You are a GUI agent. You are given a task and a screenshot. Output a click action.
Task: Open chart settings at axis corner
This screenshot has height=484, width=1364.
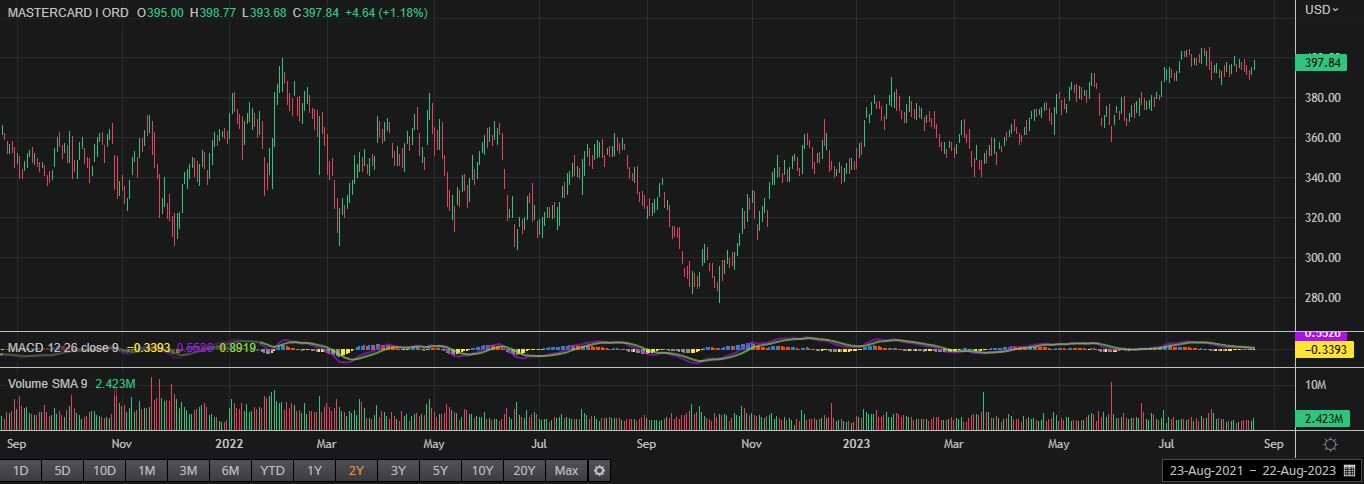(1330, 444)
